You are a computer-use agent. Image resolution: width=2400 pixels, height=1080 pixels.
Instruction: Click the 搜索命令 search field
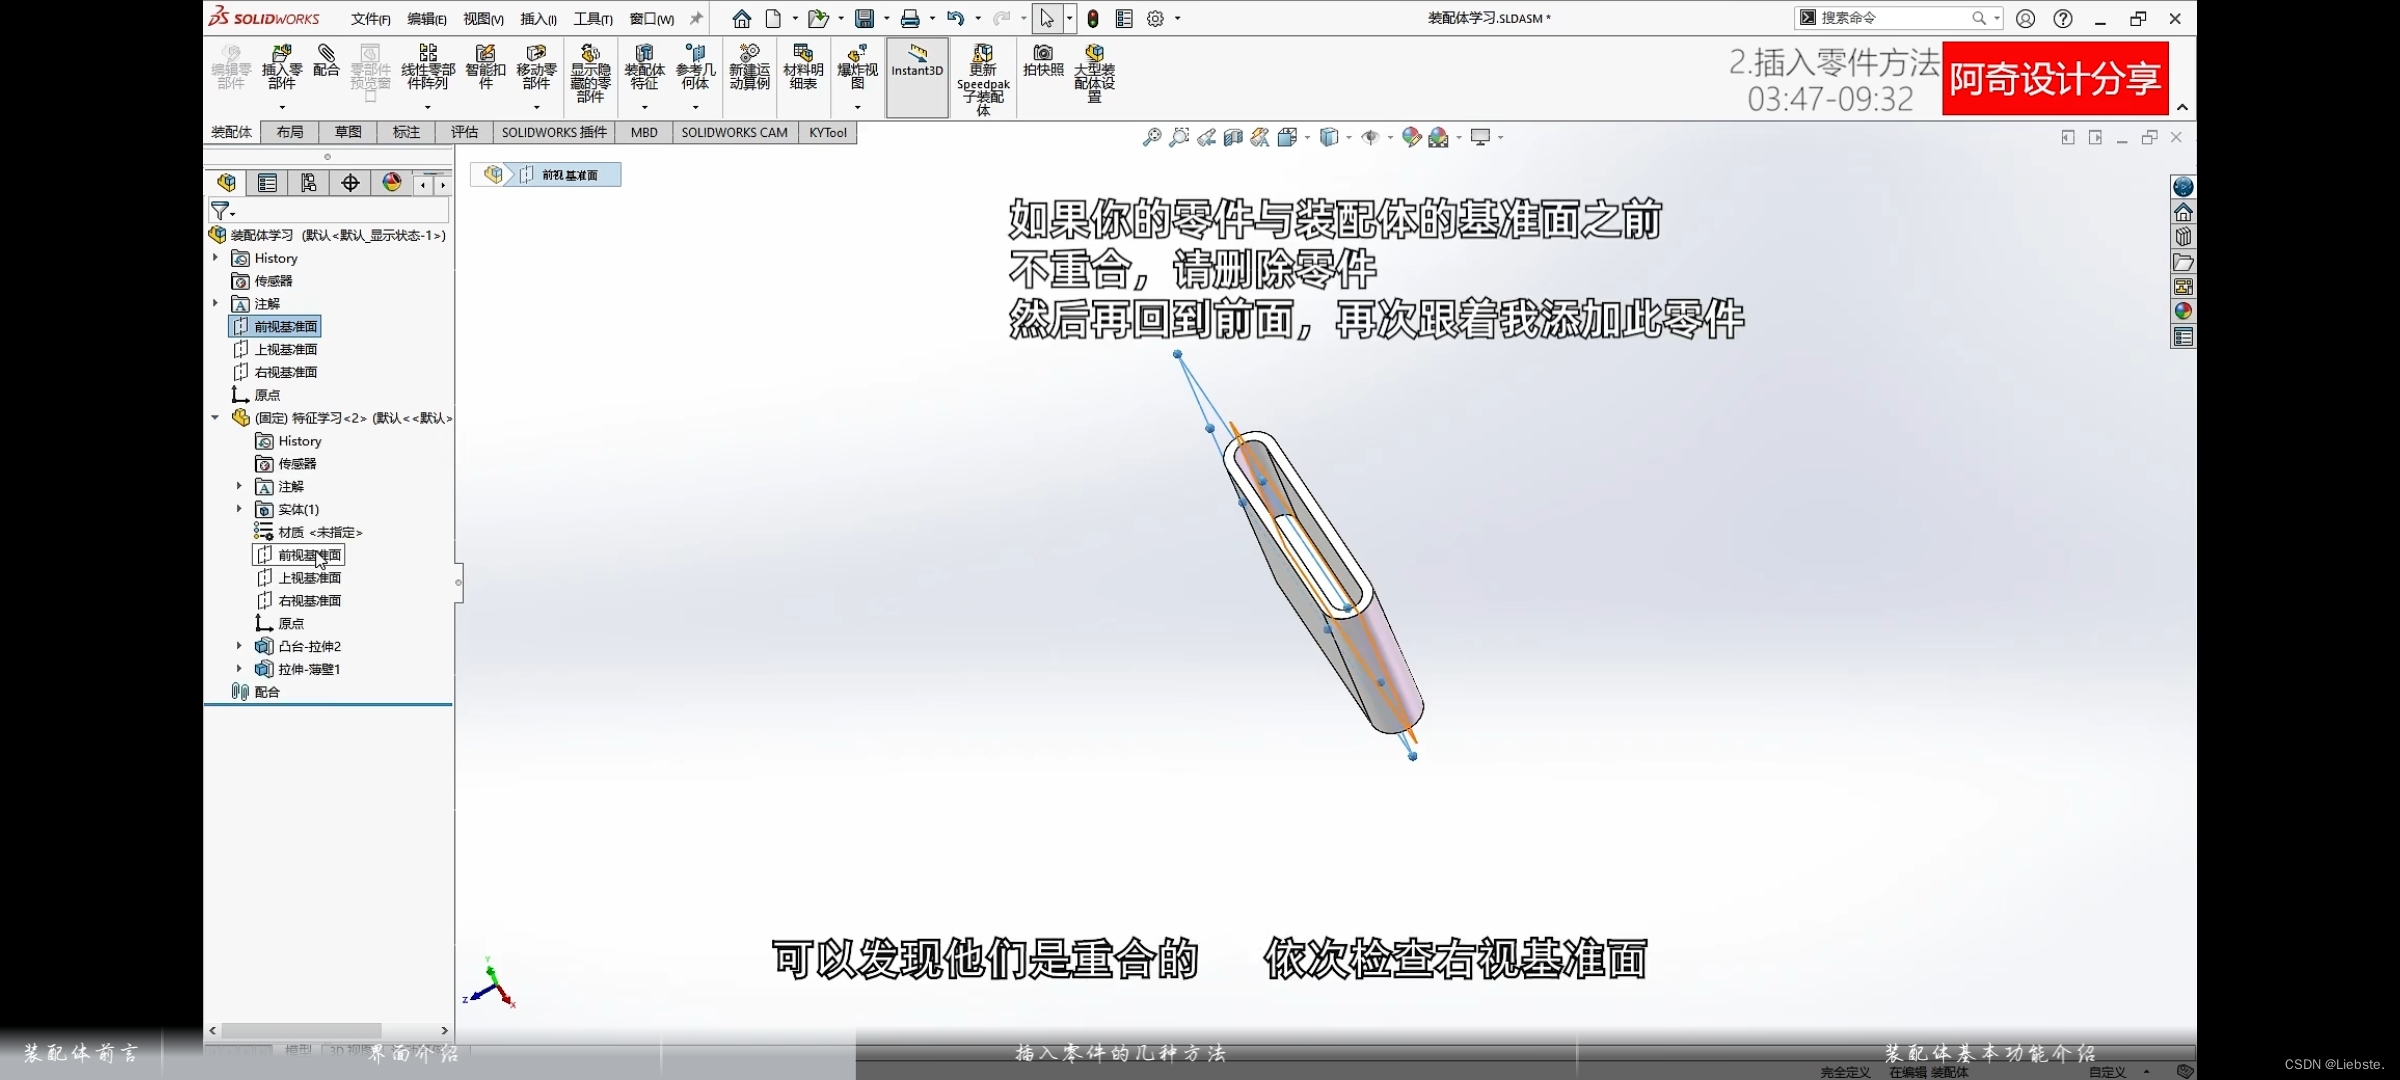tap(1890, 18)
